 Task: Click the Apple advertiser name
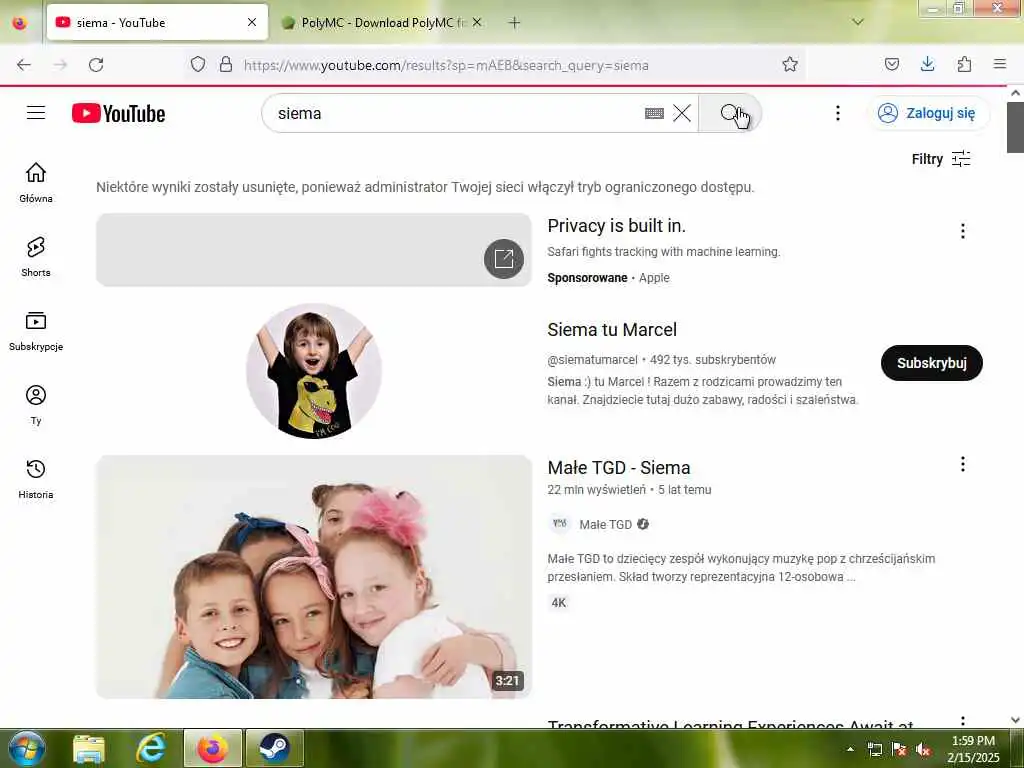pyautogui.click(x=654, y=278)
